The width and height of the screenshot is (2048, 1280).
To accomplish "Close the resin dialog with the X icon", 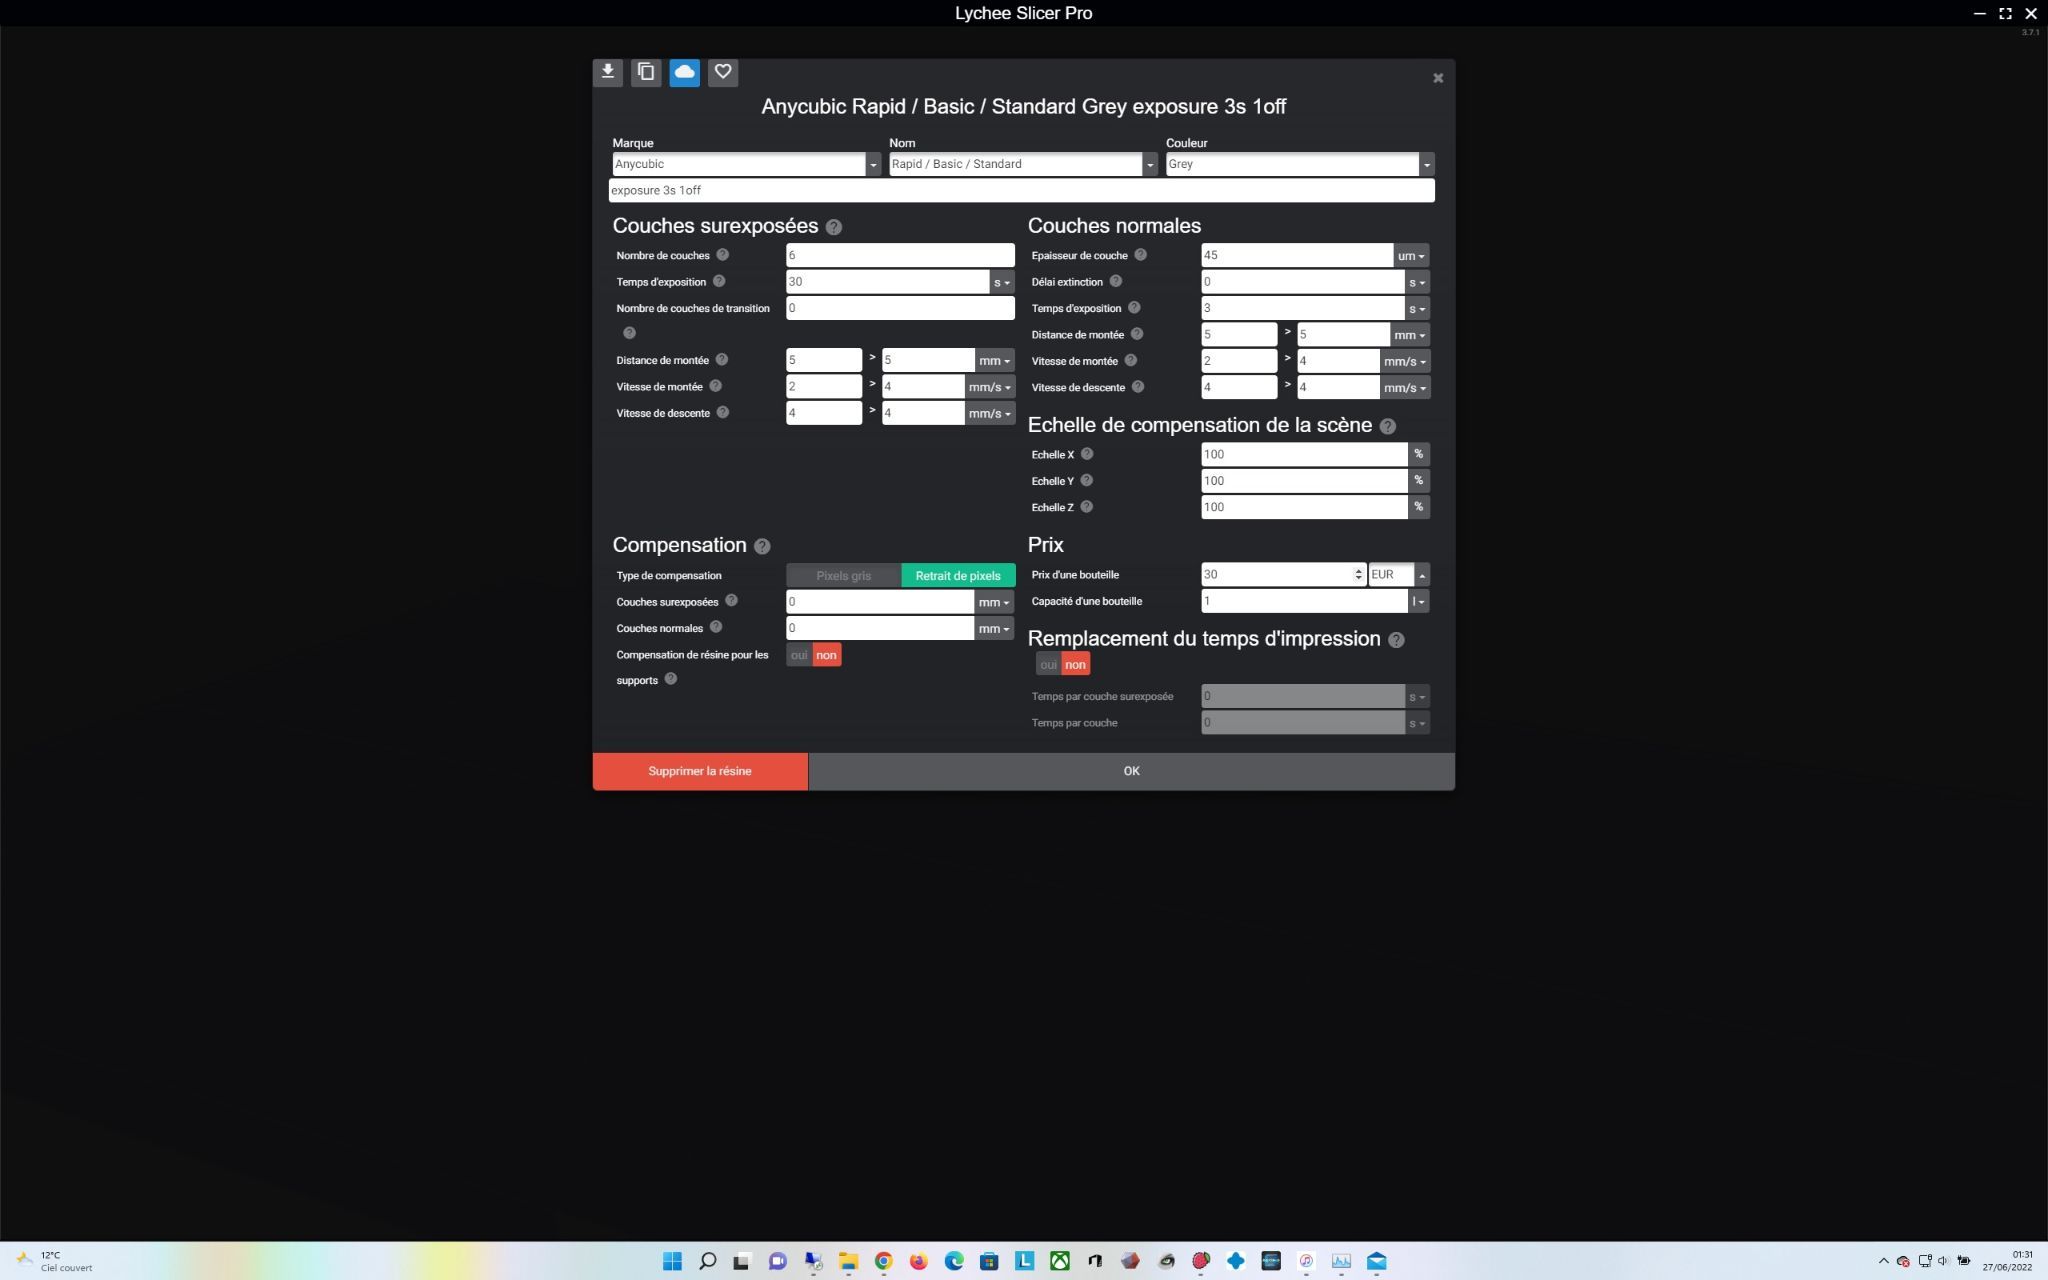I will click(x=1438, y=78).
